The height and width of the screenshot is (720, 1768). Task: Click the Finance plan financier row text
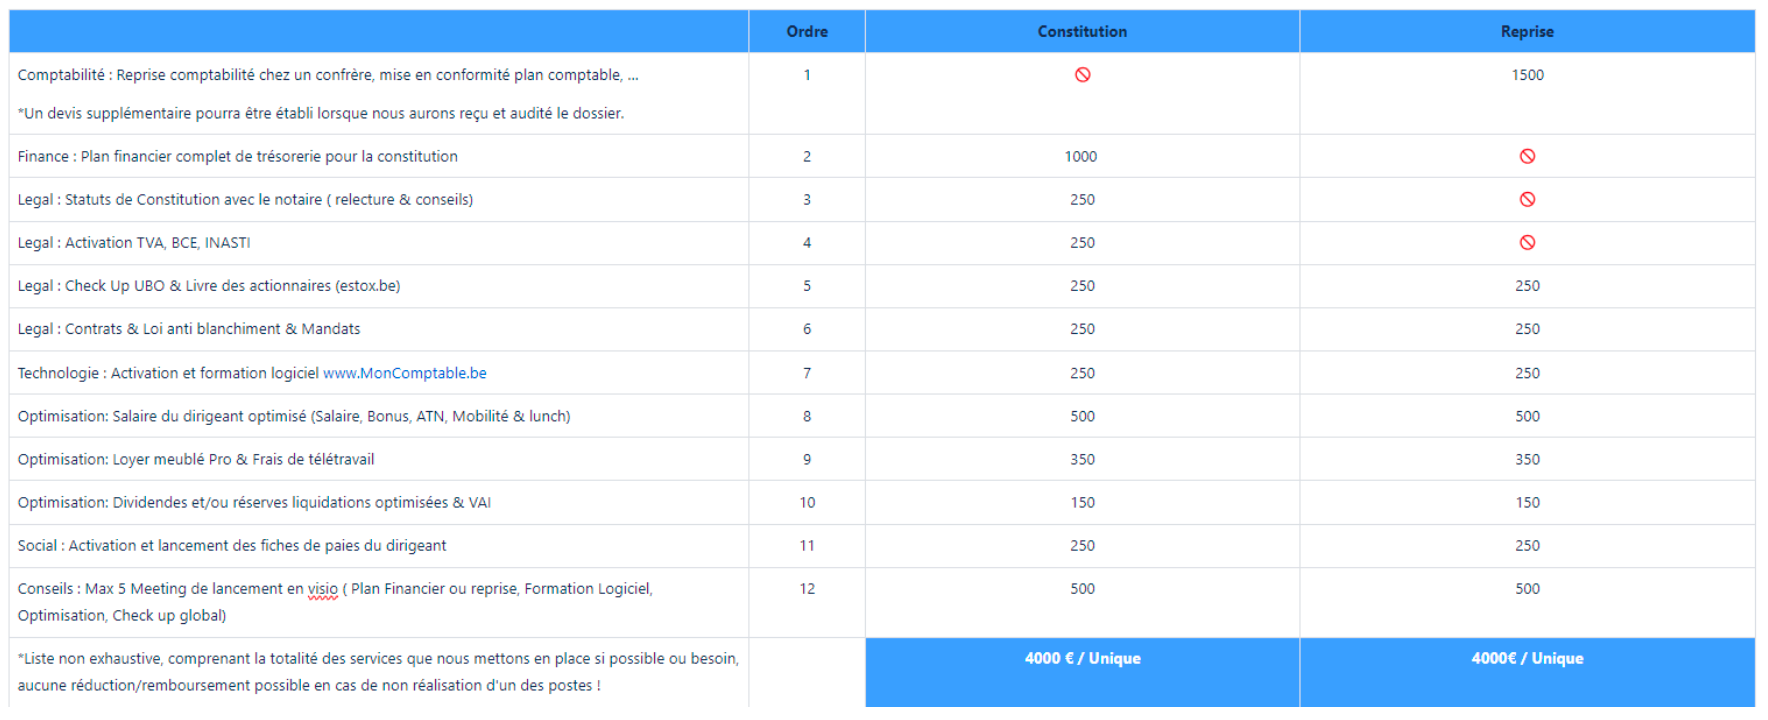point(238,156)
